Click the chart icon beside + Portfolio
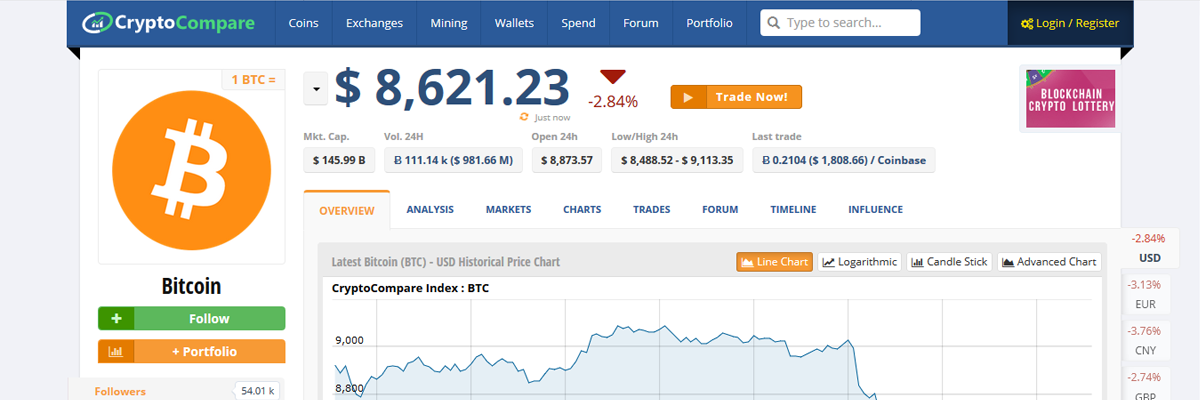This screenshot has width=1200, height=400. click(x=116, y=351)
